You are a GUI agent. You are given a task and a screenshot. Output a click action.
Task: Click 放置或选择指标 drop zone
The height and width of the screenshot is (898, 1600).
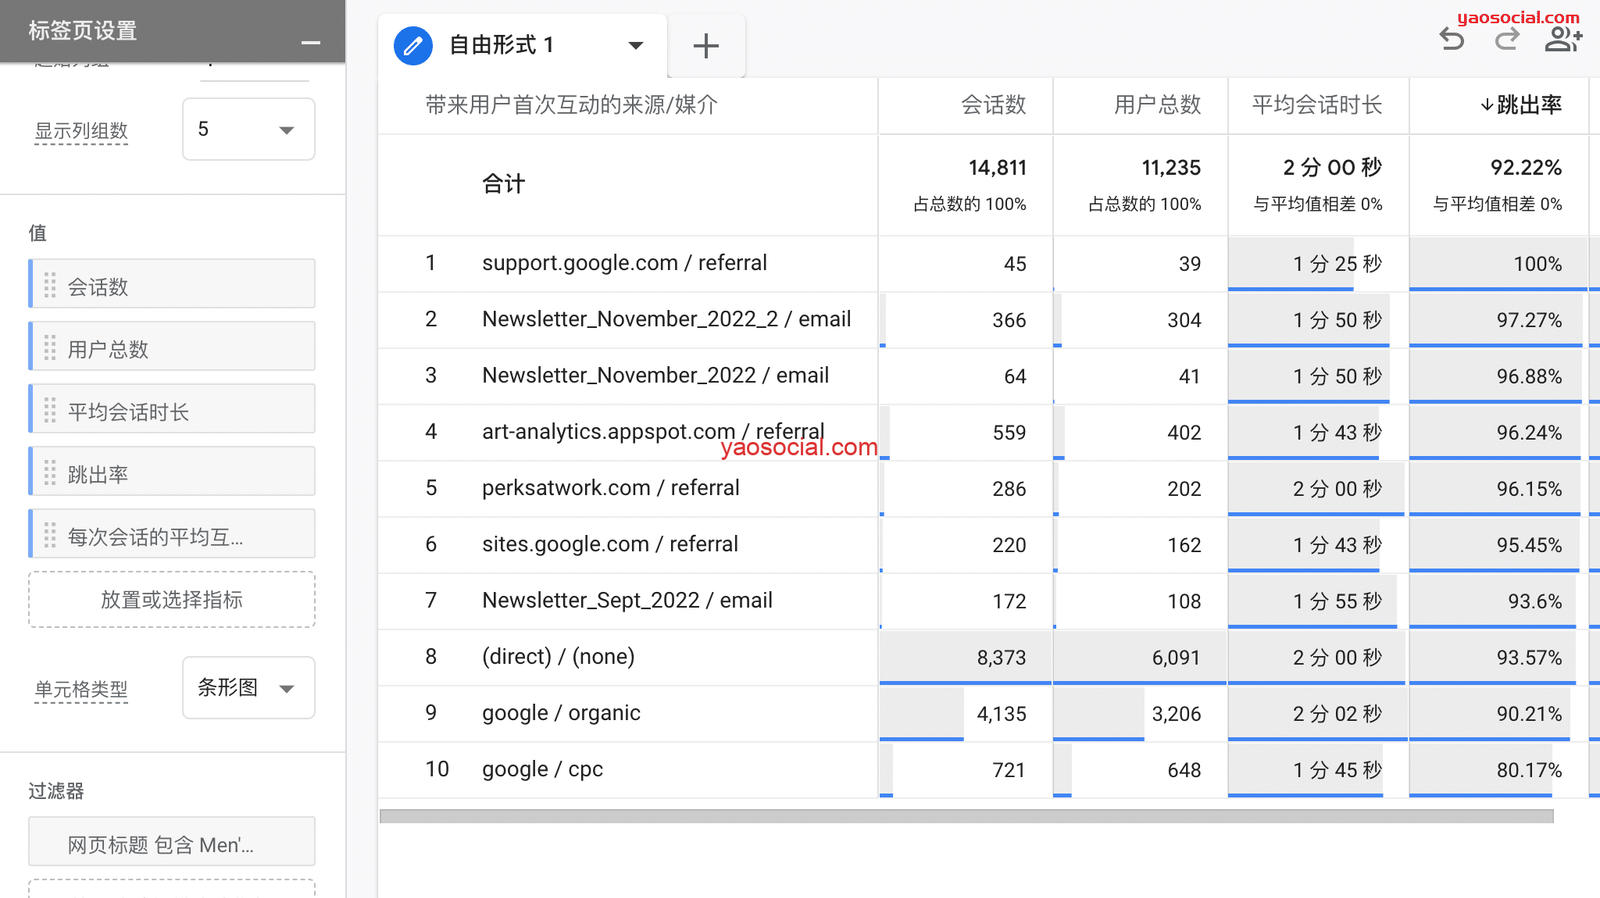tap(172, 600)
